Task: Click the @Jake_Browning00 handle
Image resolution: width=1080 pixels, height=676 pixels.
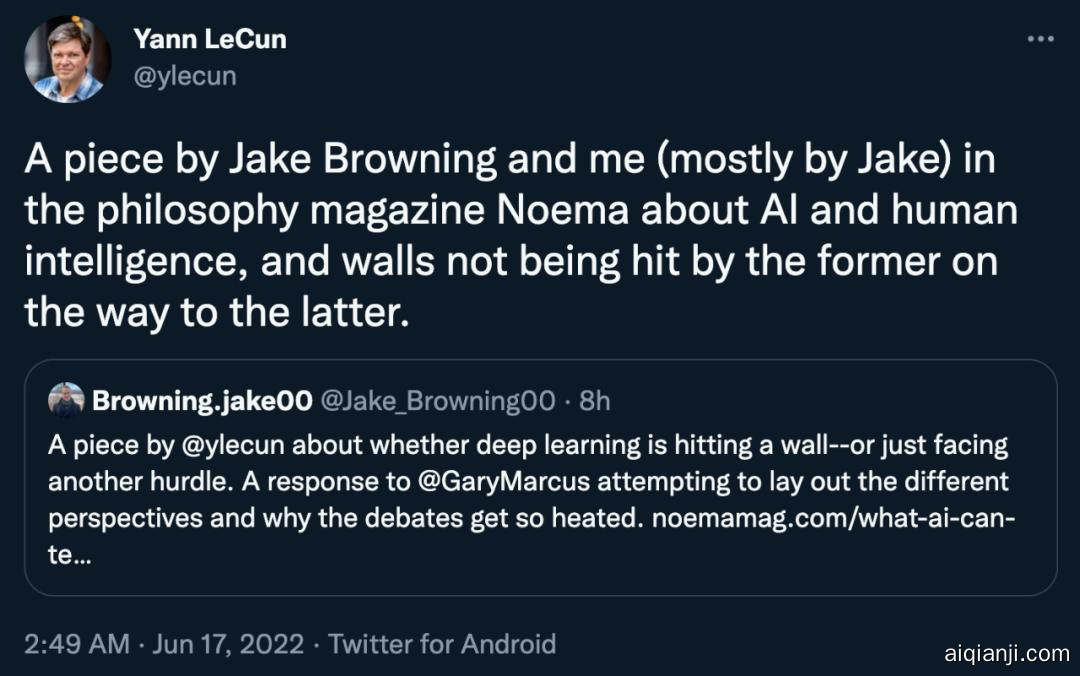Action: pos(437,401)
